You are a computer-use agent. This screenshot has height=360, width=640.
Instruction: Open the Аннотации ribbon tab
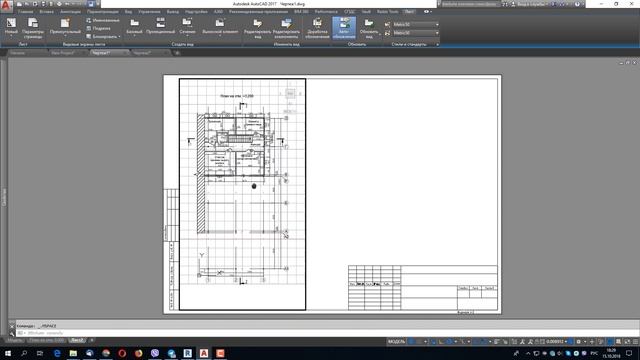point(70,11)
